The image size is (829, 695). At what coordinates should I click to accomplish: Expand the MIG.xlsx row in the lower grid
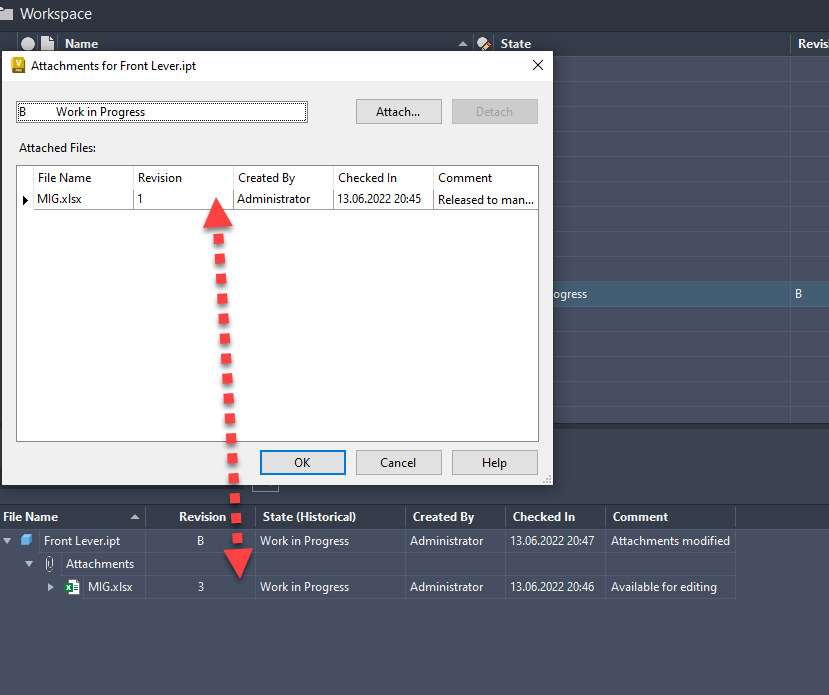pyautogui.click(x=52, y=587)
